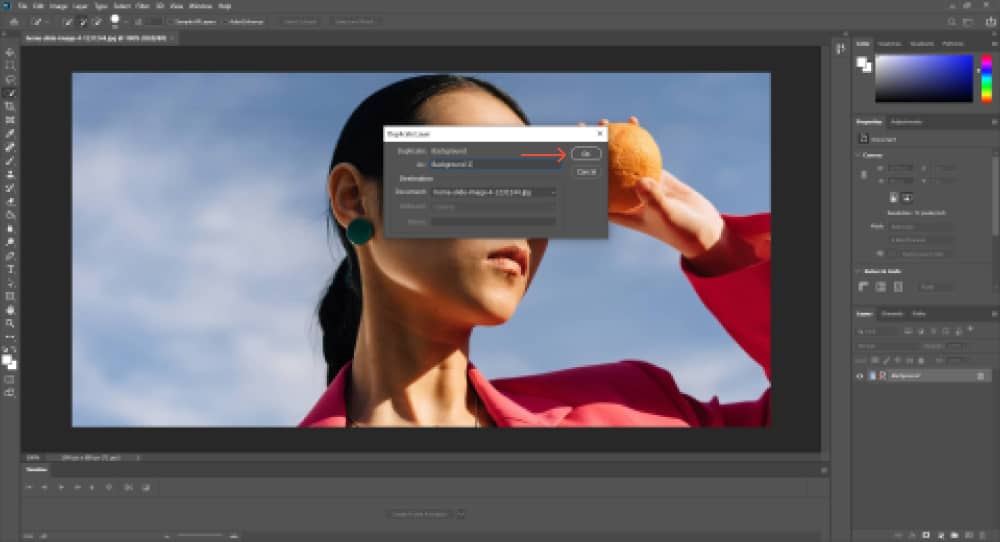Confirm with OK in Duplicate Layer dialog
Image resolution: width=1000 pixels, height=542 pixels.
click(x=585, y=154)
